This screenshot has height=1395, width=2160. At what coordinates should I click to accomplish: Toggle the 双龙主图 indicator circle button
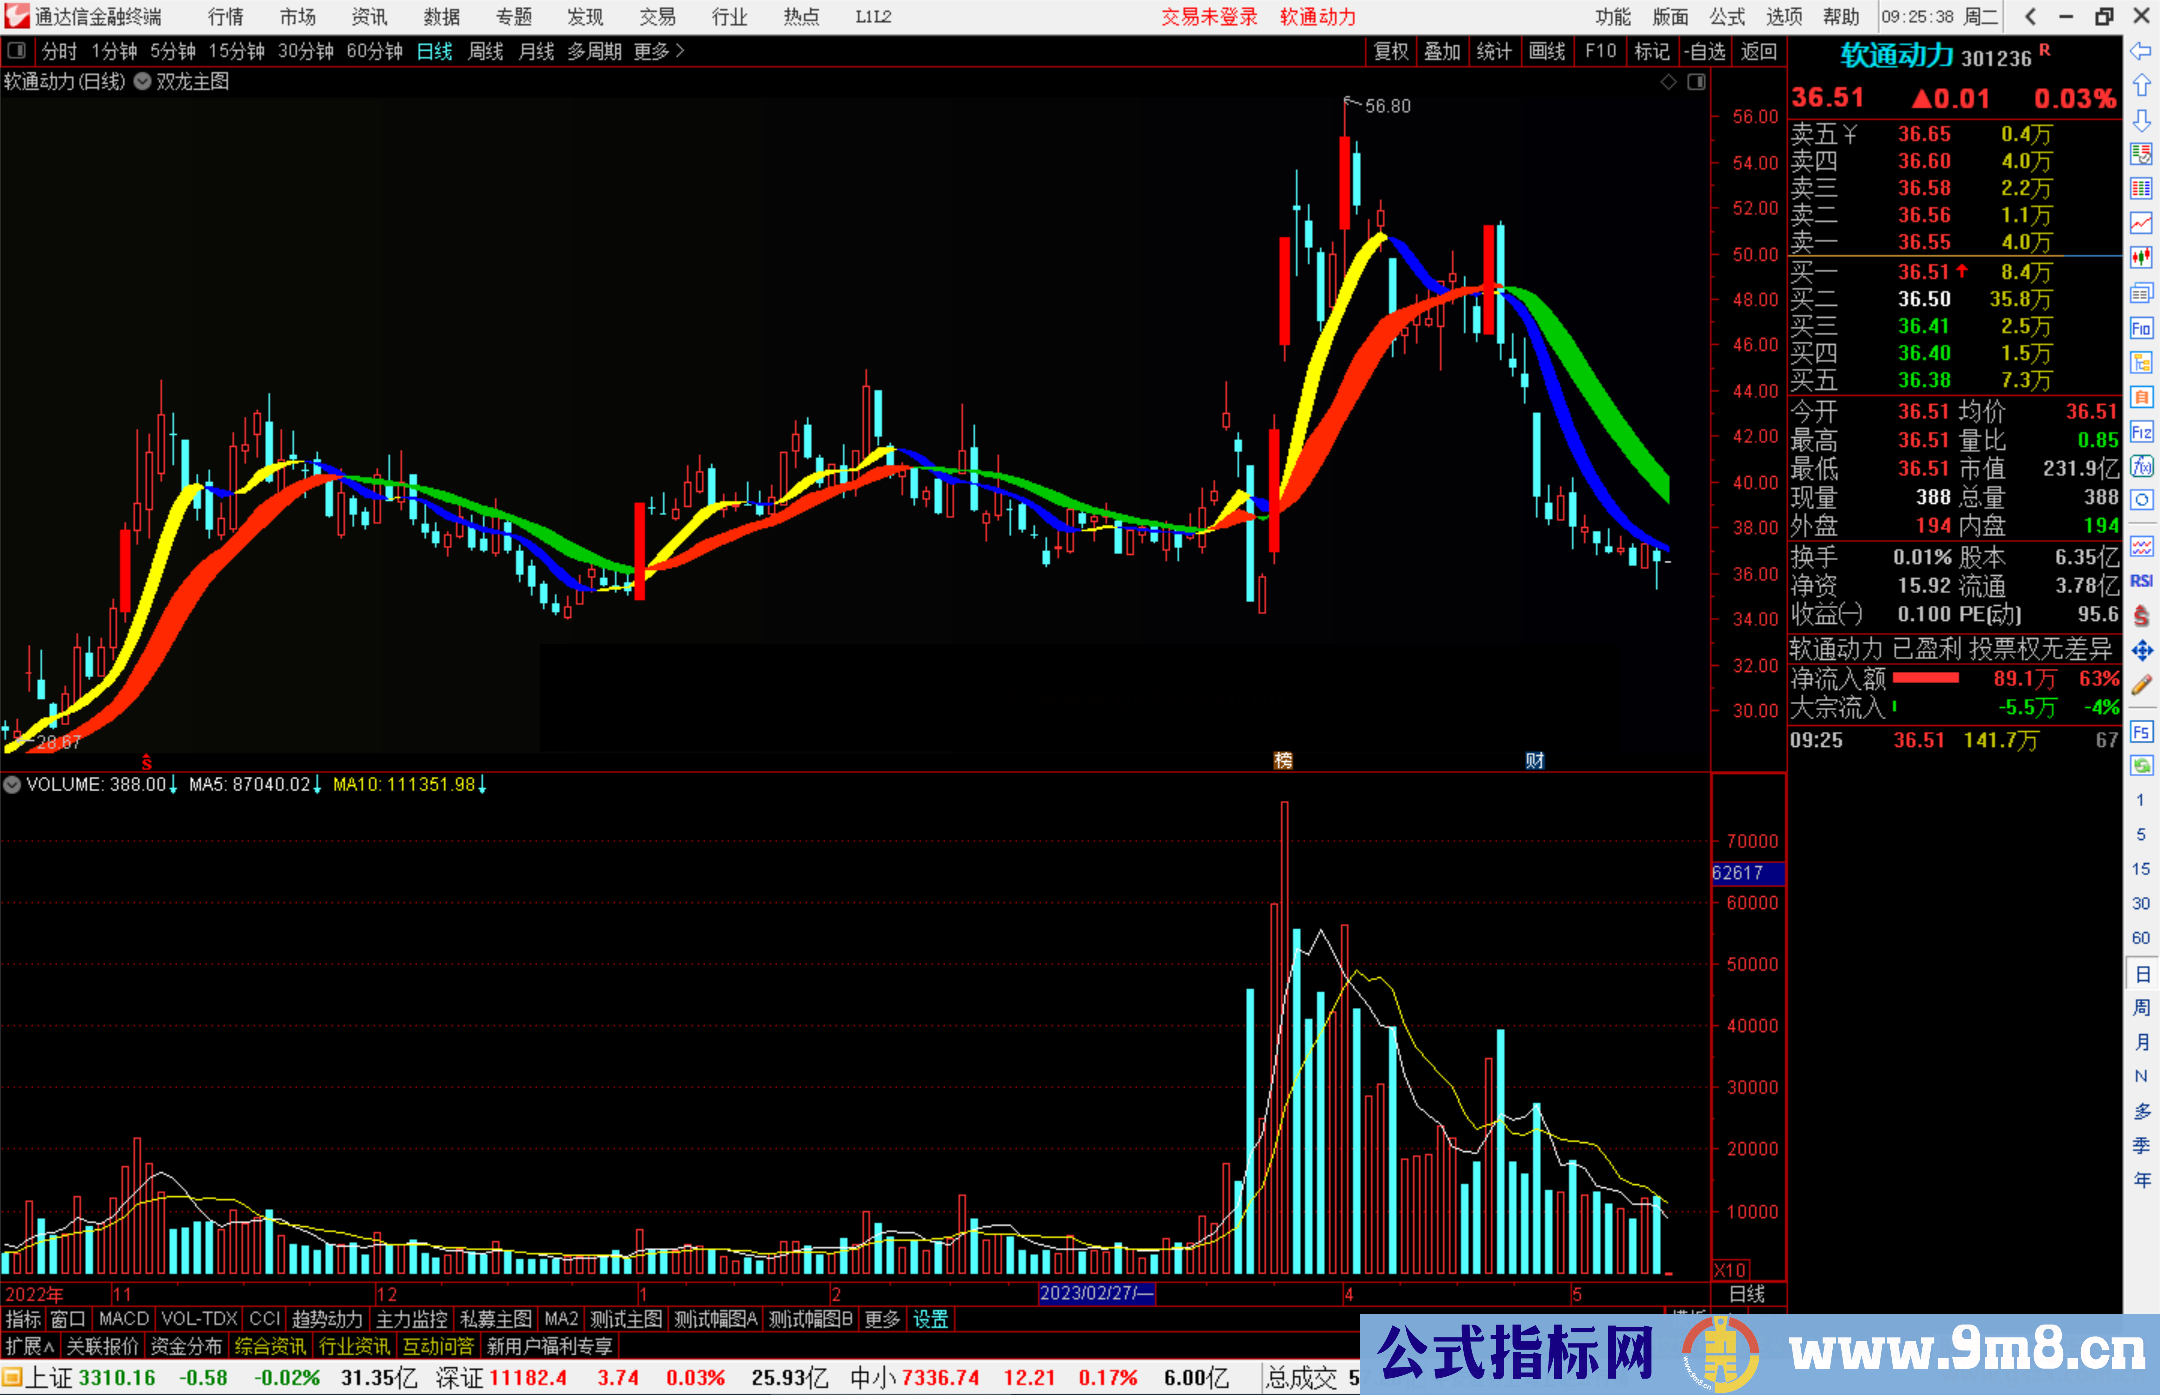[143, 82]
